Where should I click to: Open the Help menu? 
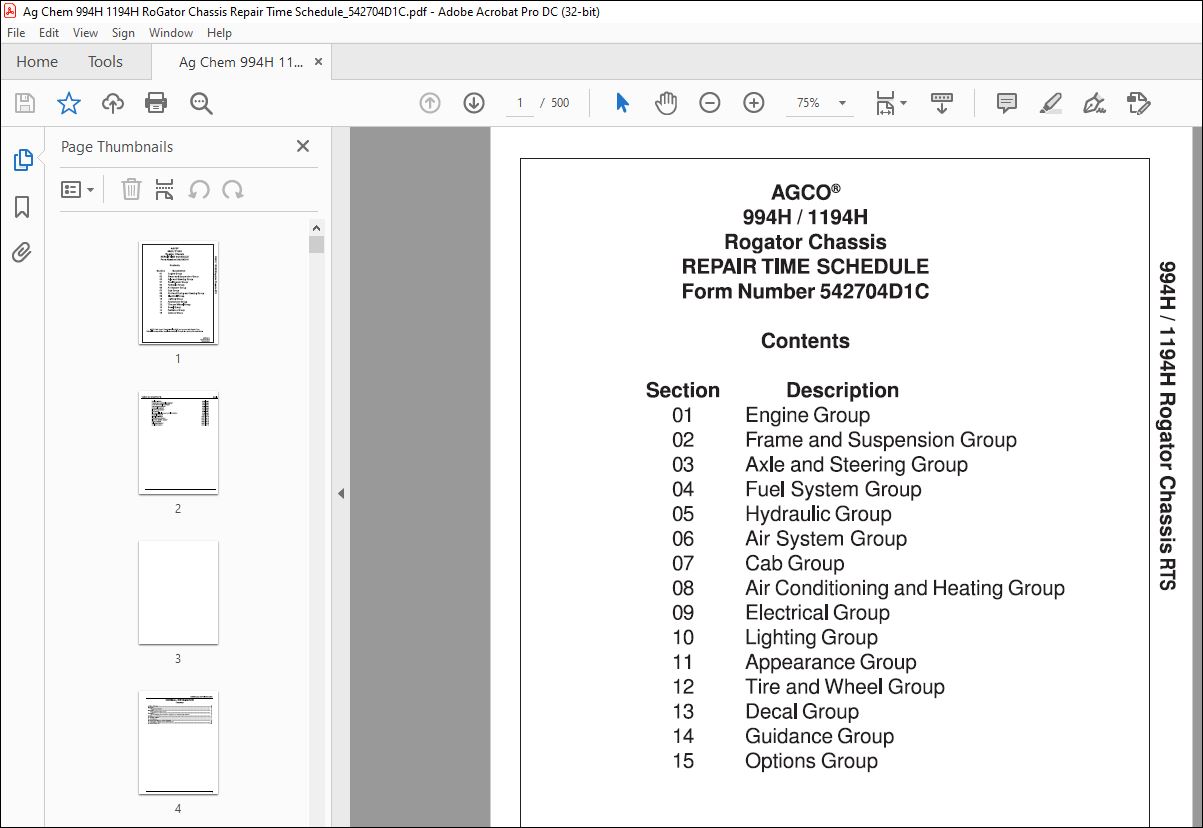click(219, 33)
